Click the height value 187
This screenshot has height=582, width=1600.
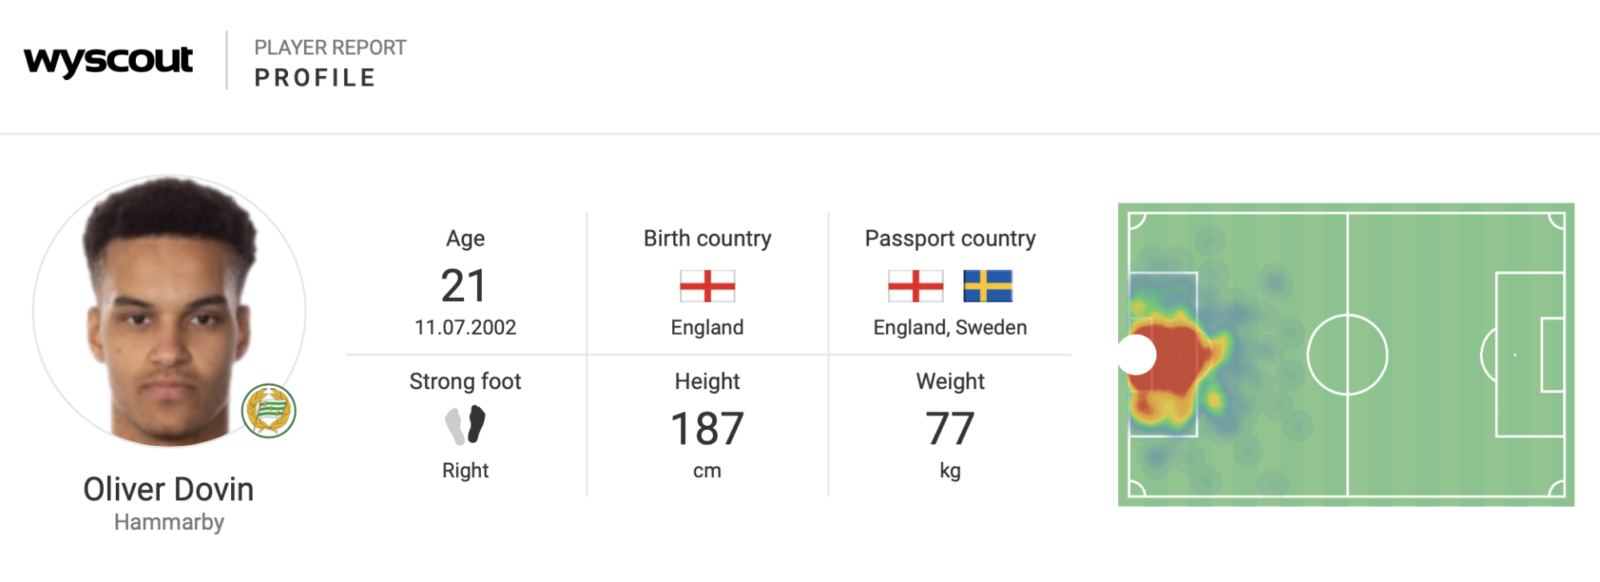[707, 429]
